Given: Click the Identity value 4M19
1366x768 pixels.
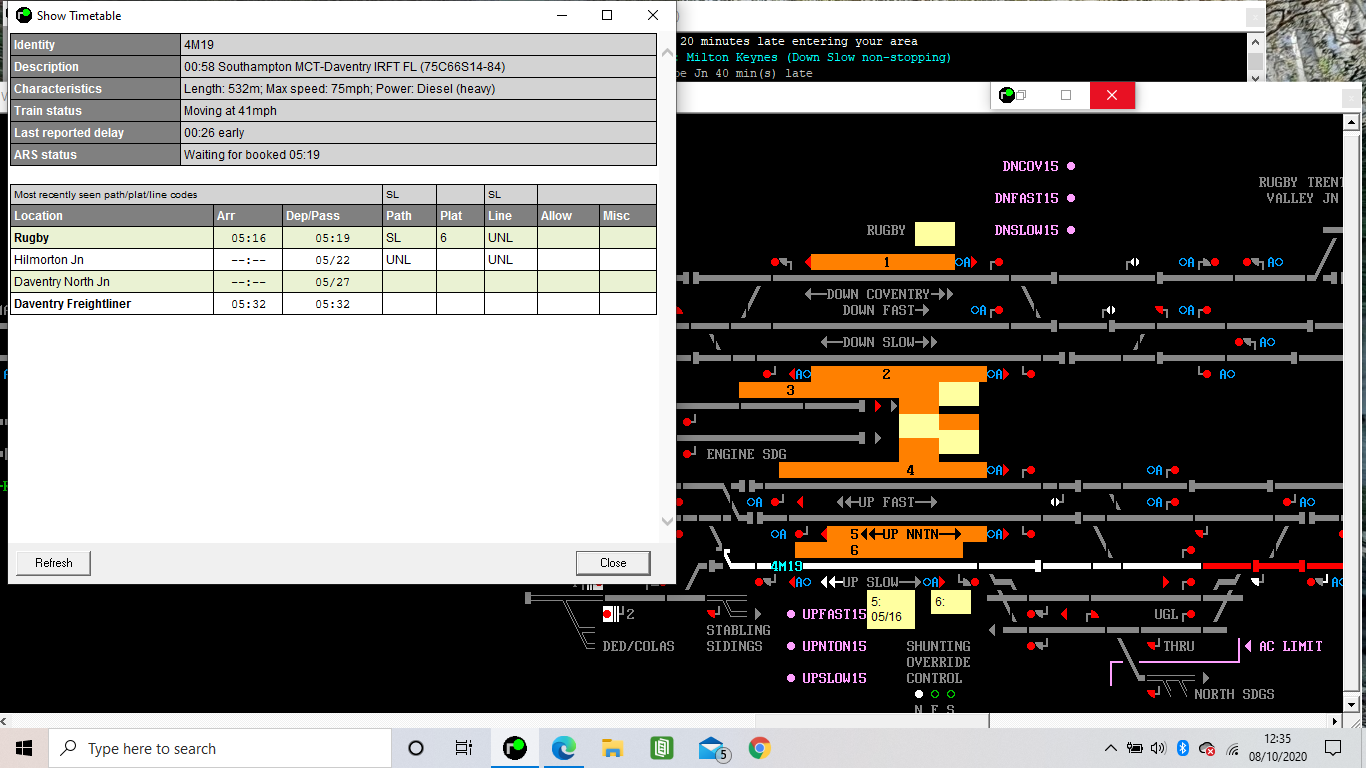Looking at the screenshot, I should [x=418, y=45].
